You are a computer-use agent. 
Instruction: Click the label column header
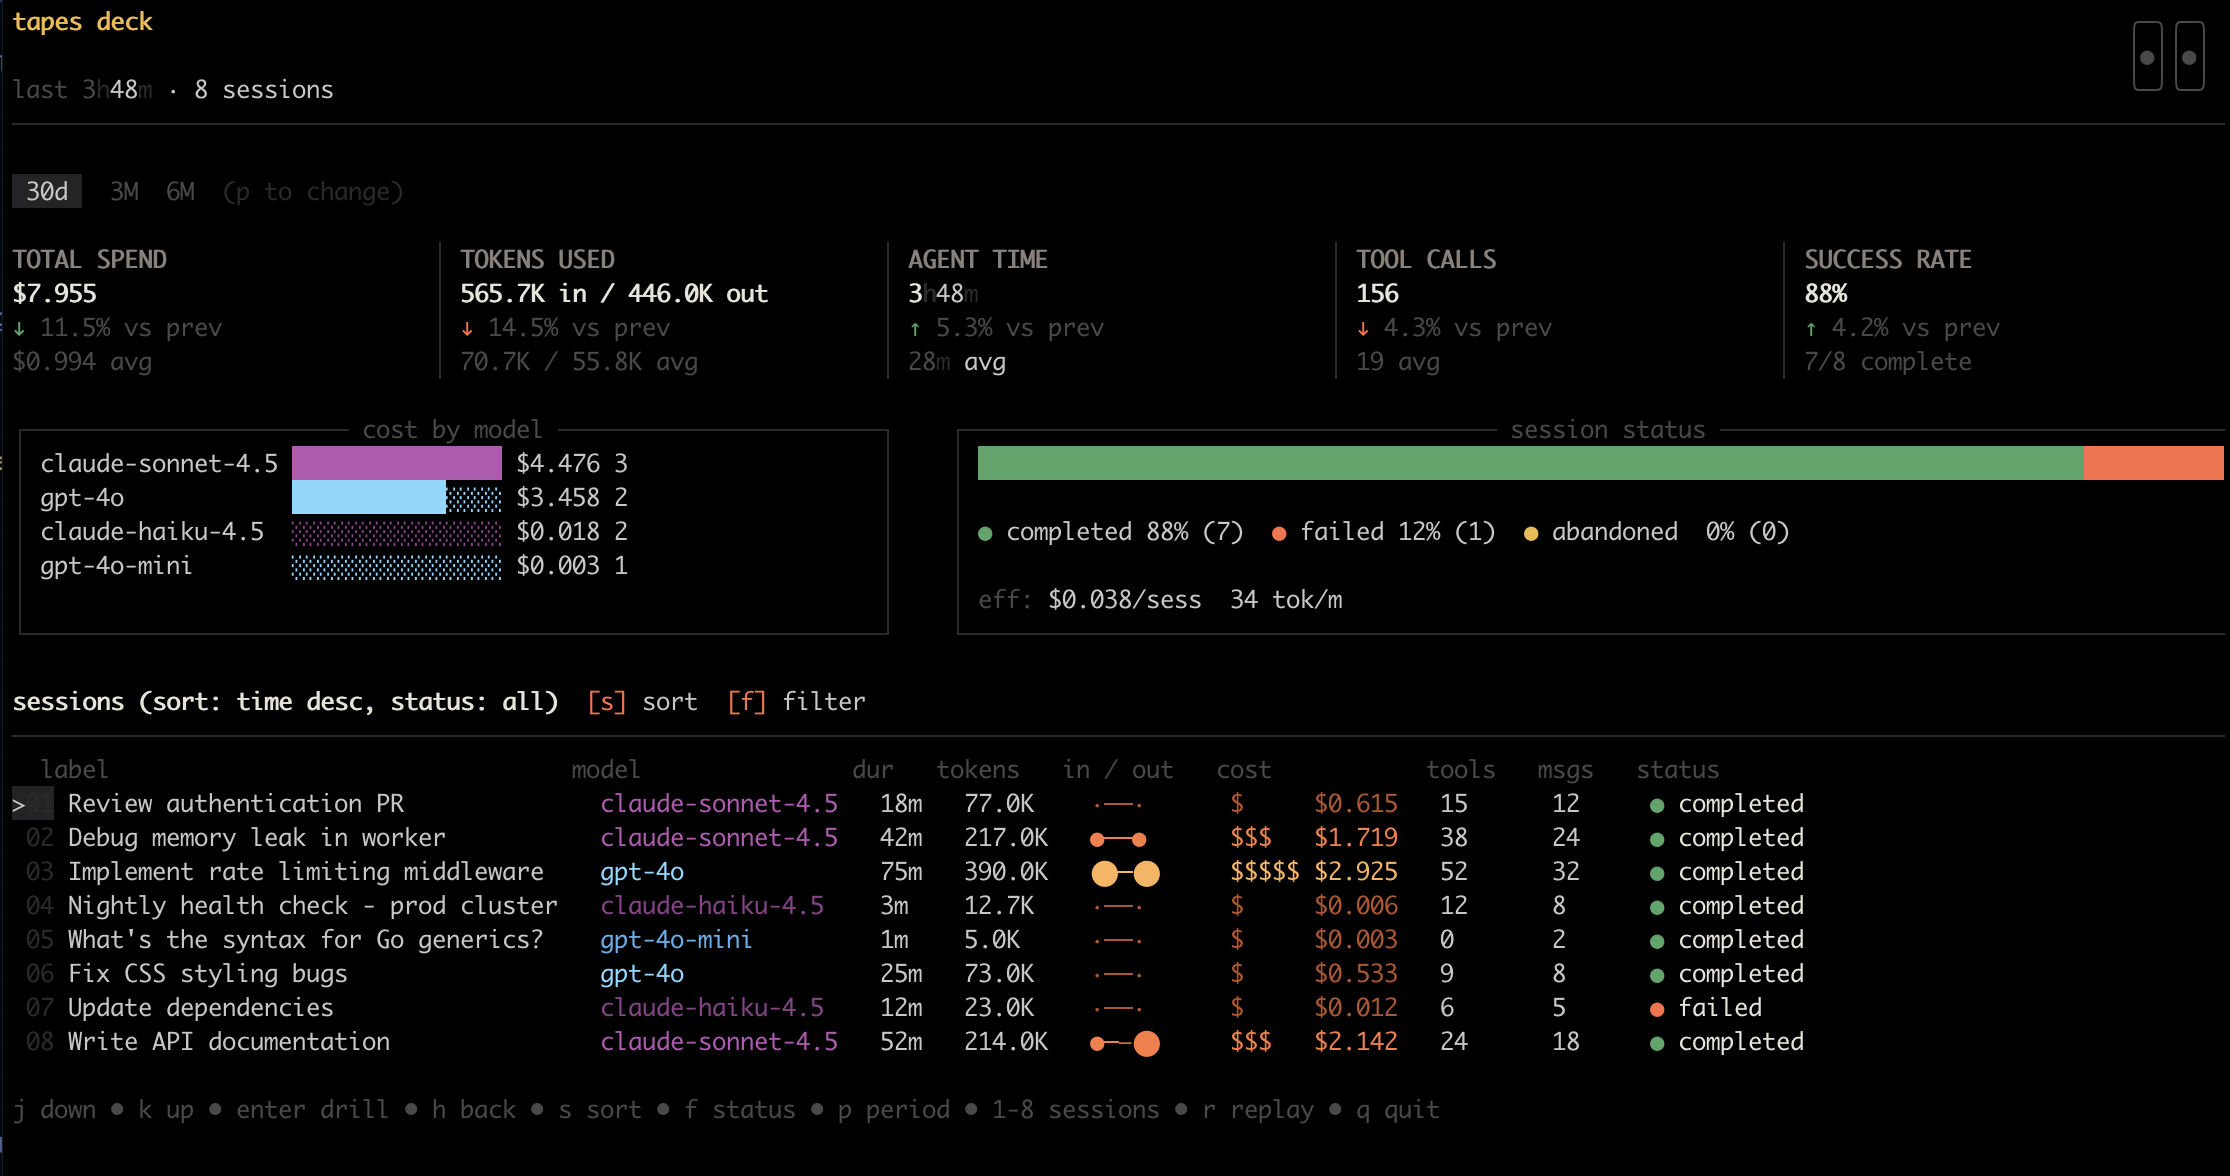(74, 769)
